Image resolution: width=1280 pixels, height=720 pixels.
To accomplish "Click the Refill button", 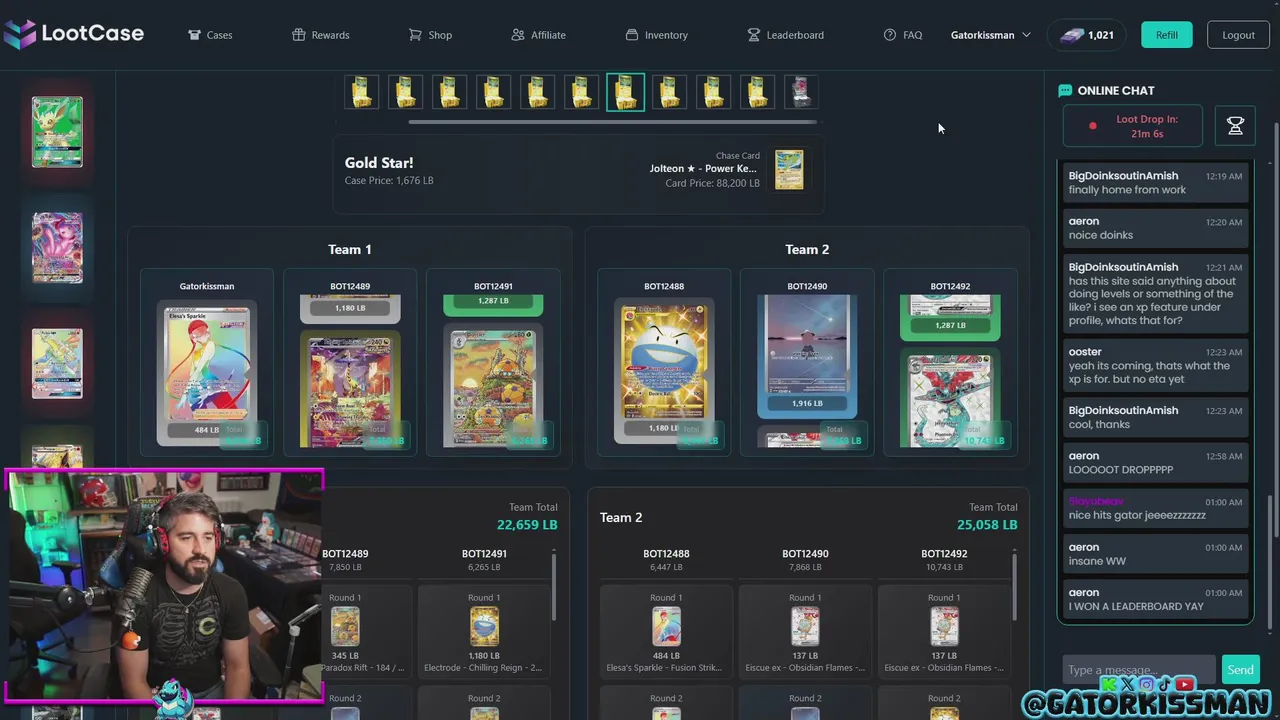I will 1166,35.
